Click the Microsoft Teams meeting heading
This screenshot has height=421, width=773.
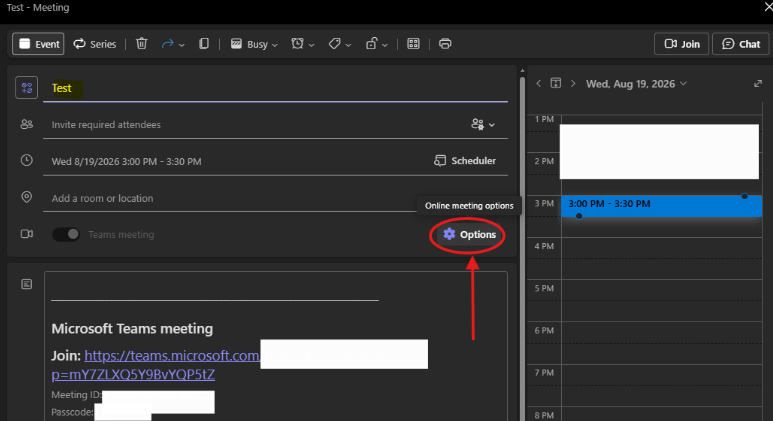pyautogui.click(x=132, y=329)
